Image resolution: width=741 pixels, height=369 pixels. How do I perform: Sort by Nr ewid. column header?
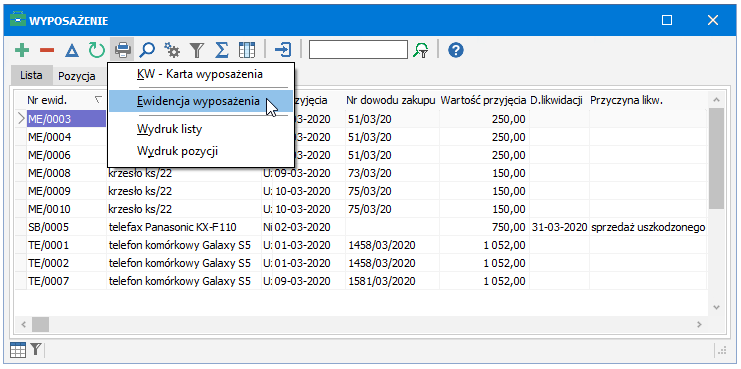tap(66, 100)
